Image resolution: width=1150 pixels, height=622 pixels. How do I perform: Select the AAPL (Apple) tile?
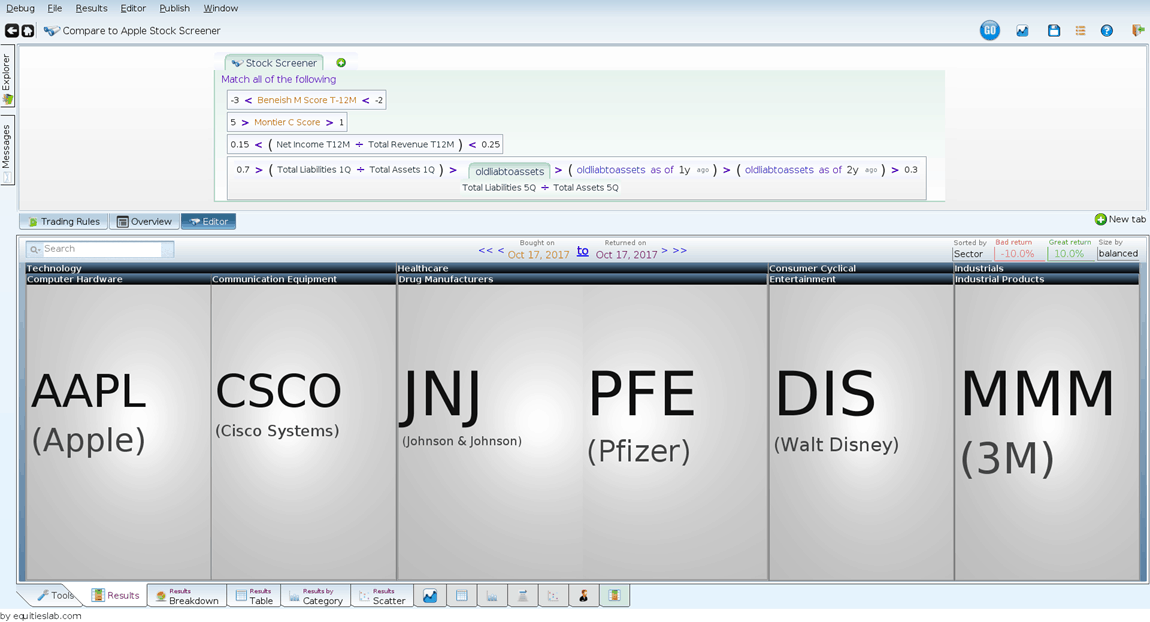(118, 432)
